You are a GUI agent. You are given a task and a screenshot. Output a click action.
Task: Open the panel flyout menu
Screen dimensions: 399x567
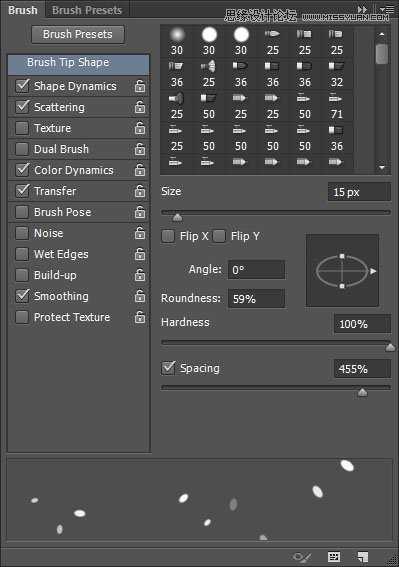coord(387,9)
